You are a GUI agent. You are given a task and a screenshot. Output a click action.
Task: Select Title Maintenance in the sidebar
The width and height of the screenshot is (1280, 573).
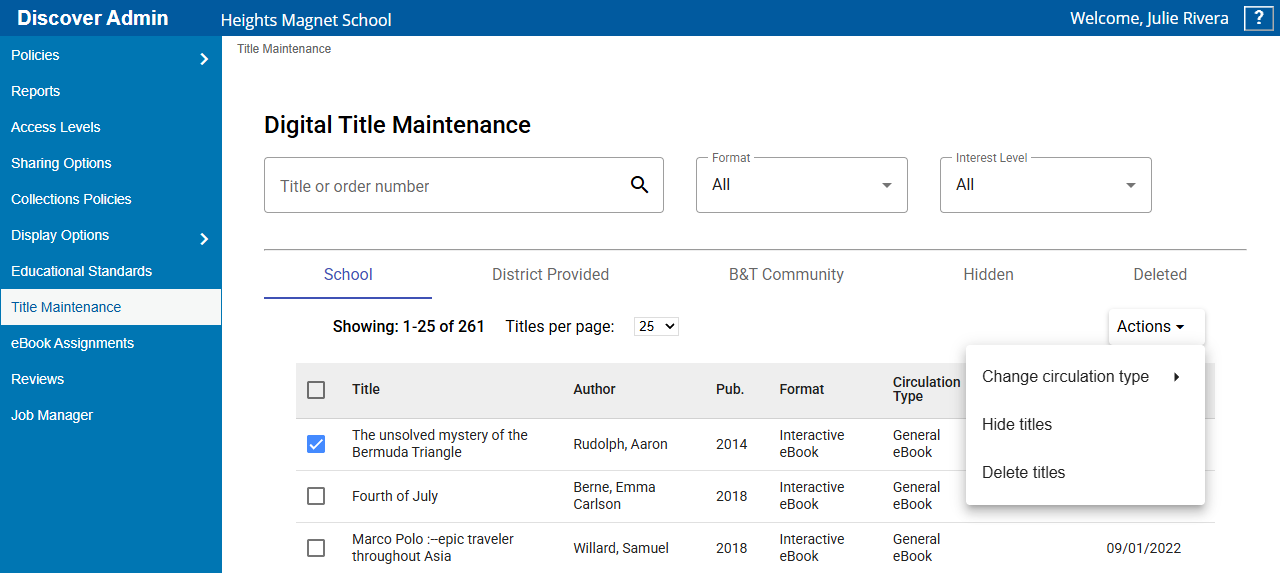coord(110,307)
